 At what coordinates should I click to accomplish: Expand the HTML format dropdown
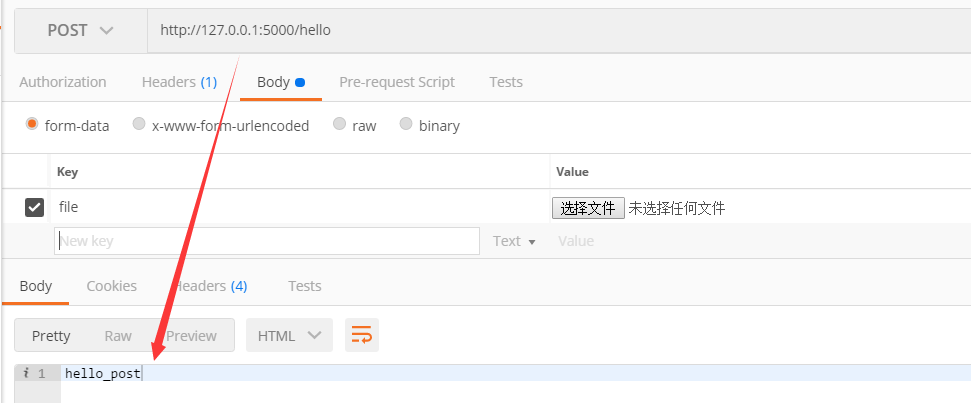(x=289, y=335)
